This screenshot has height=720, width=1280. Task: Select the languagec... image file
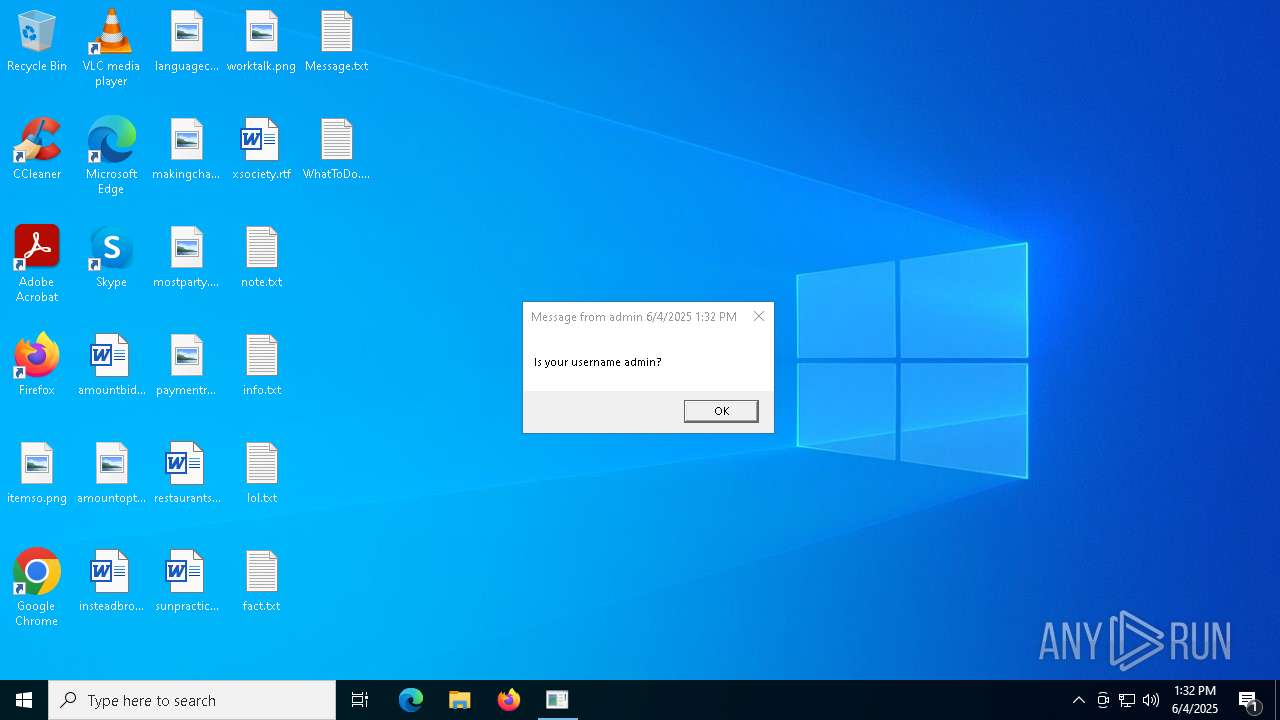(x=187, y=42)
